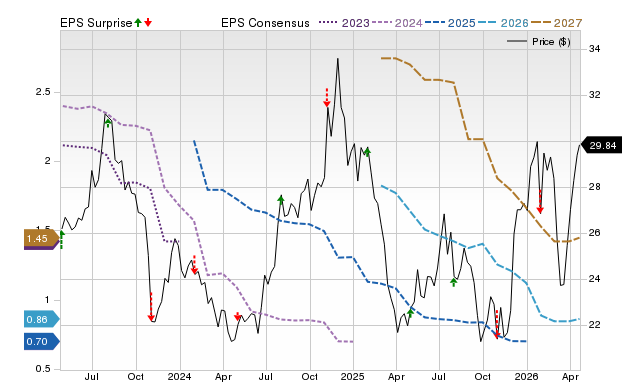Select the green EPS surprise arrow at the July 2023 price peak

coord(108,123)
